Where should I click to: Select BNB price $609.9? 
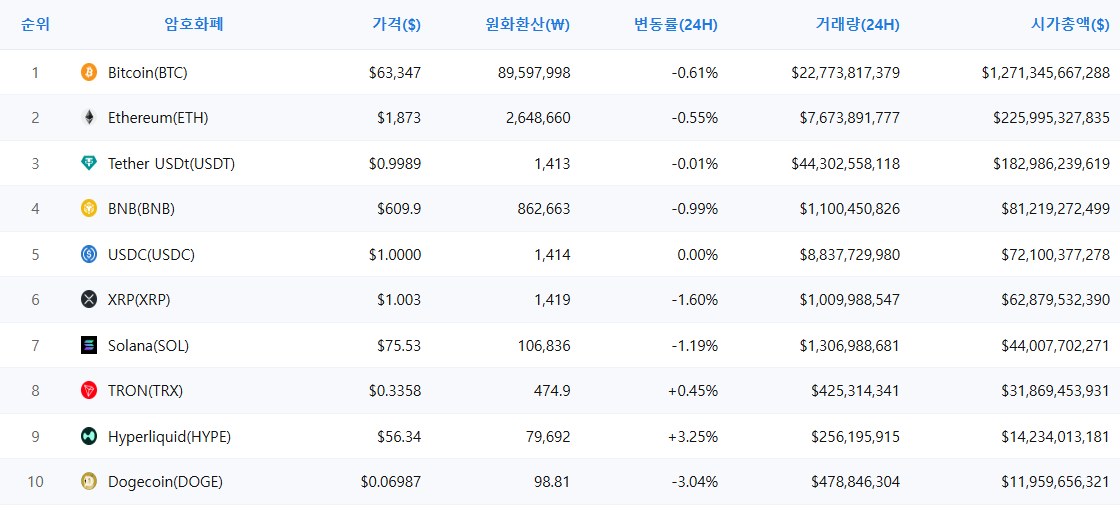[399, 208]
